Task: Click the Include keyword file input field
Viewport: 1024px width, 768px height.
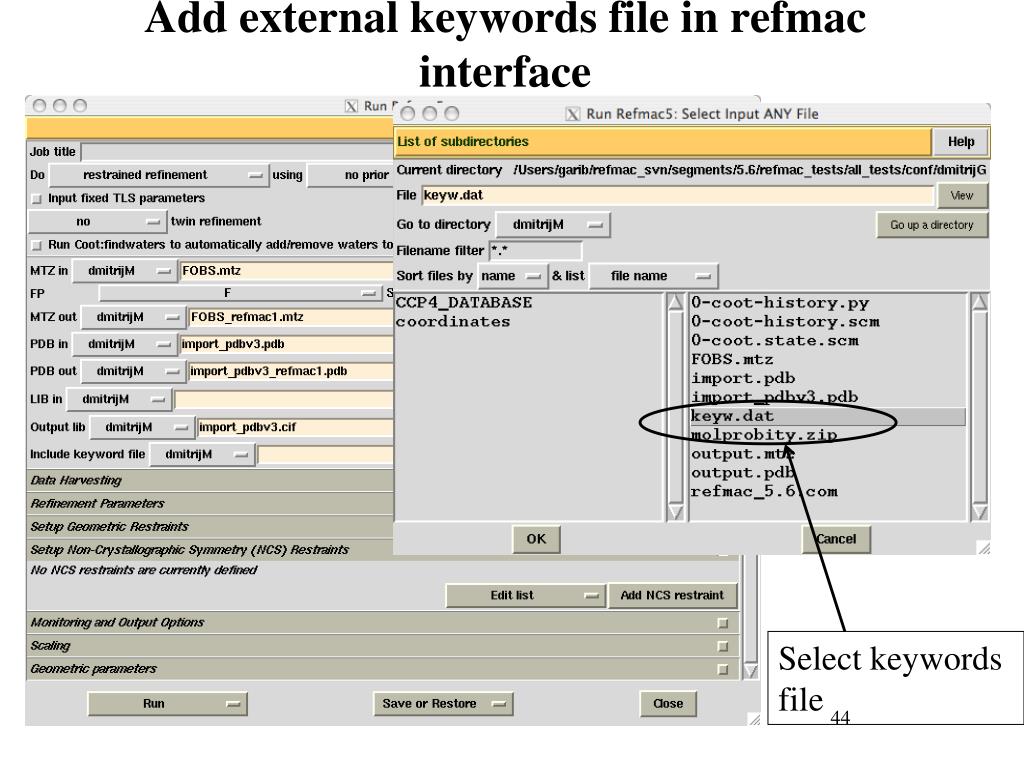Action: [x=326, y=455]
